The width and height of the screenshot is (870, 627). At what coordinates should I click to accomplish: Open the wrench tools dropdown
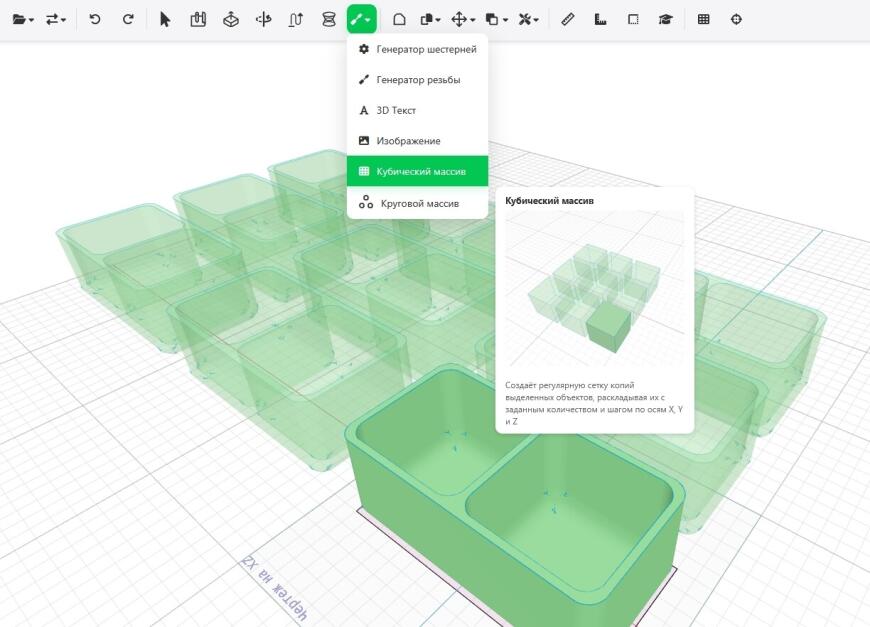(x=529, y=19)
